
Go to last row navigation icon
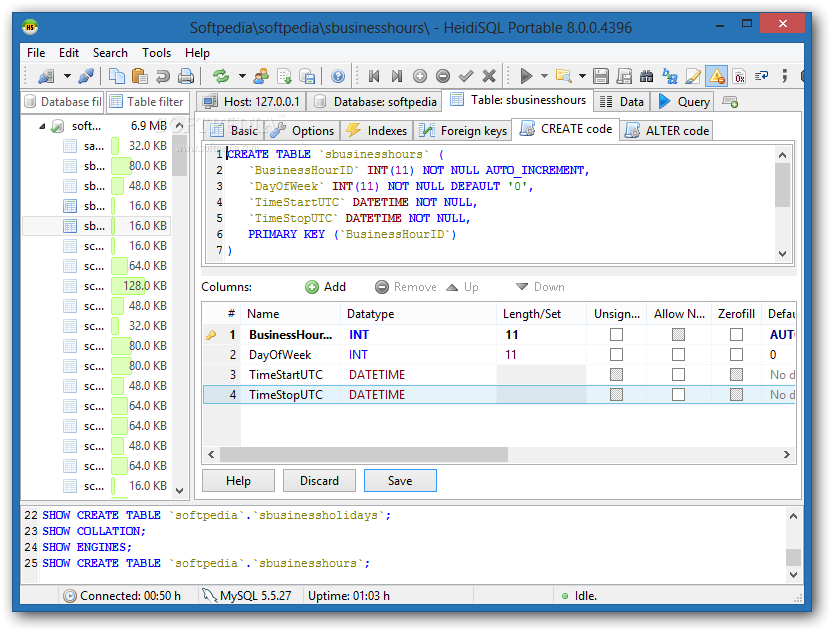(396, 76)
